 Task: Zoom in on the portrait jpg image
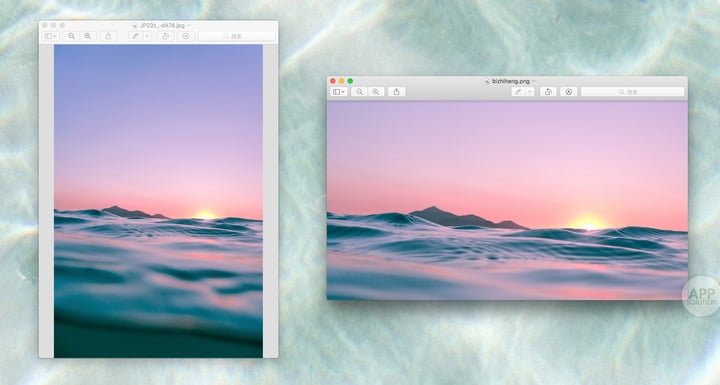(88, 36)
